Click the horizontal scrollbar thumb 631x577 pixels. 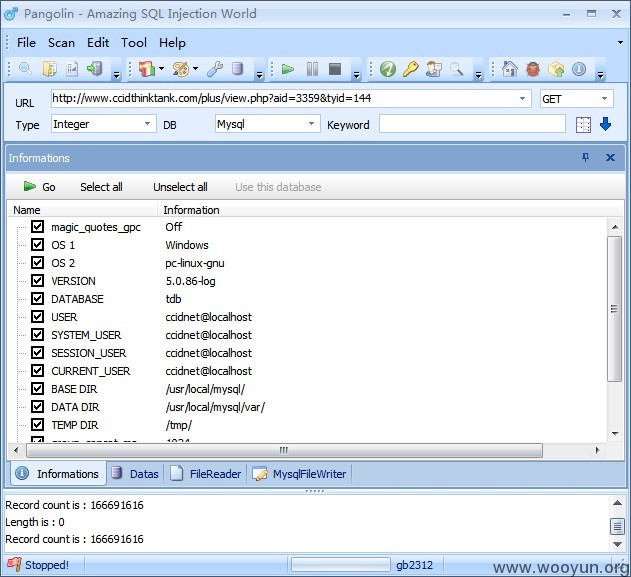[x=284, y=450]
